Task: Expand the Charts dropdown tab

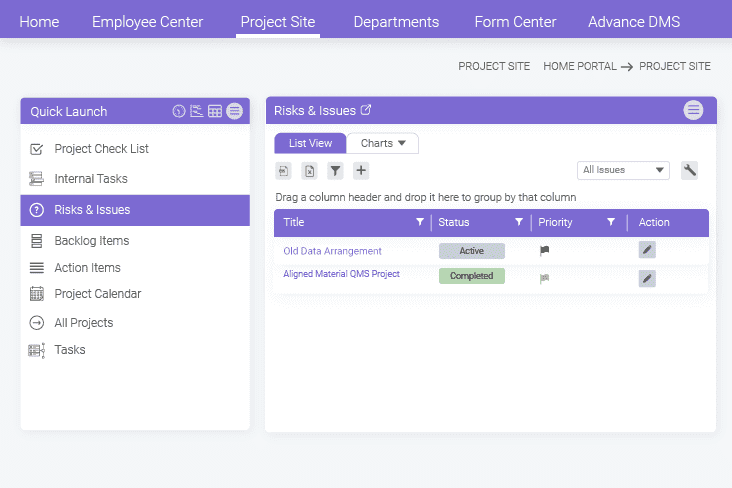Action: pyautogui.click(x=383, y=143)
